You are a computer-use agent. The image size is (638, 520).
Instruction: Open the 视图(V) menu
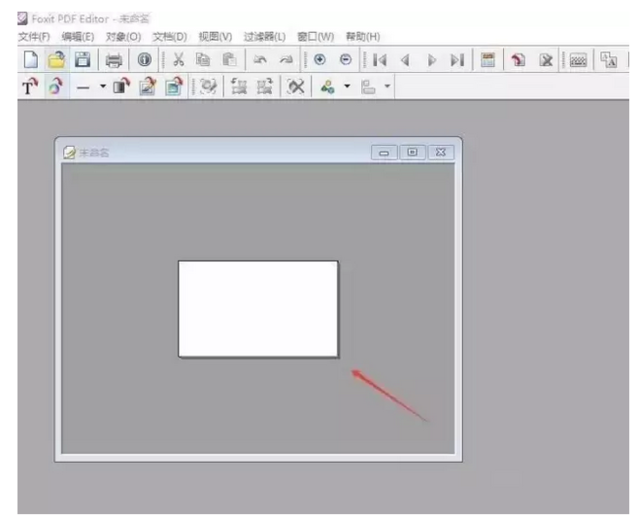(x=214, y=37)
